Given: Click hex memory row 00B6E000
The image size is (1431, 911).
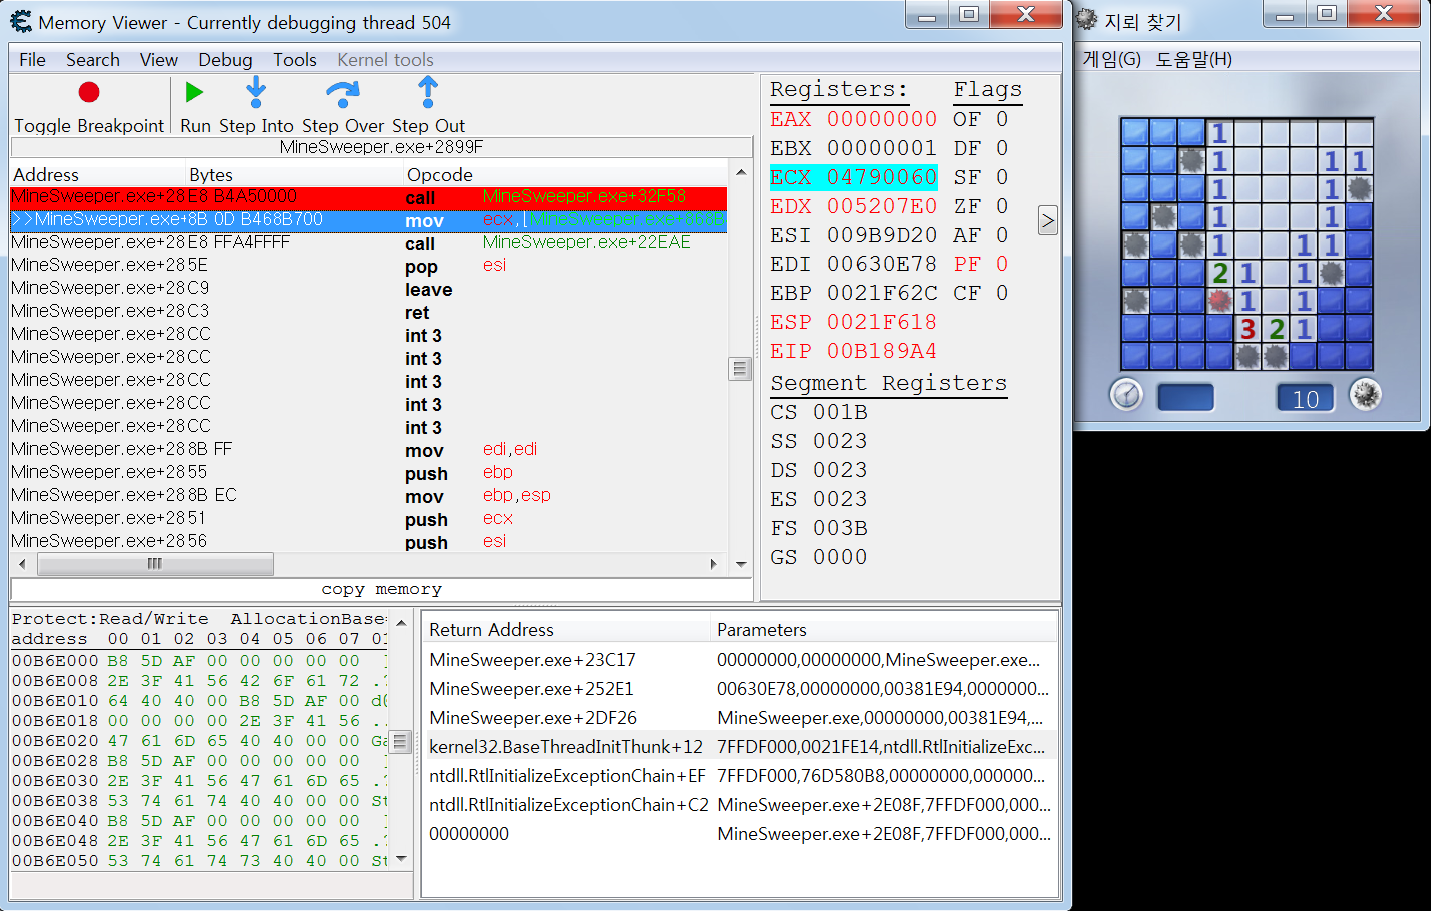Looking at the screenshot, I should [x=199, y=661].
